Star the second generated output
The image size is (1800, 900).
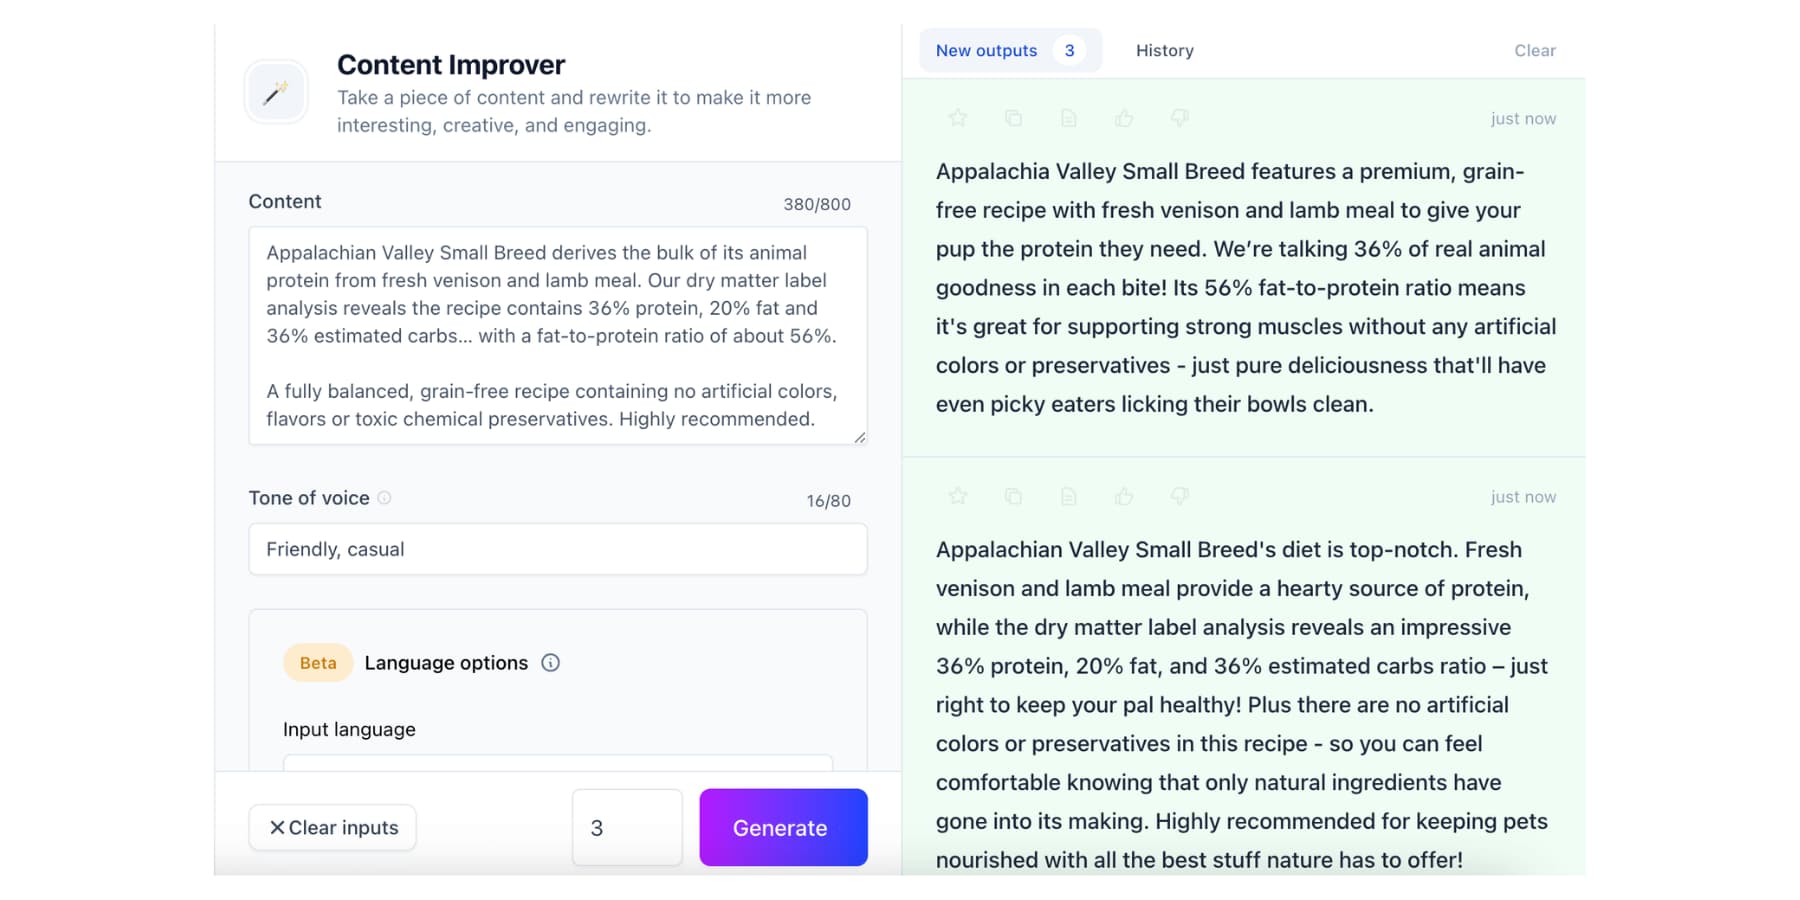point(957,496)
